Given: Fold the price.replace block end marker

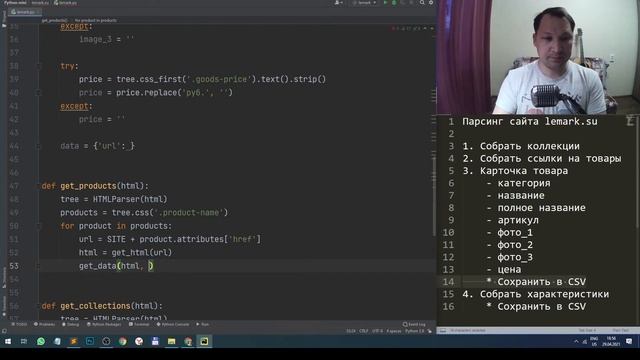Looking at the screenshot, I should [x=39, y=93].
